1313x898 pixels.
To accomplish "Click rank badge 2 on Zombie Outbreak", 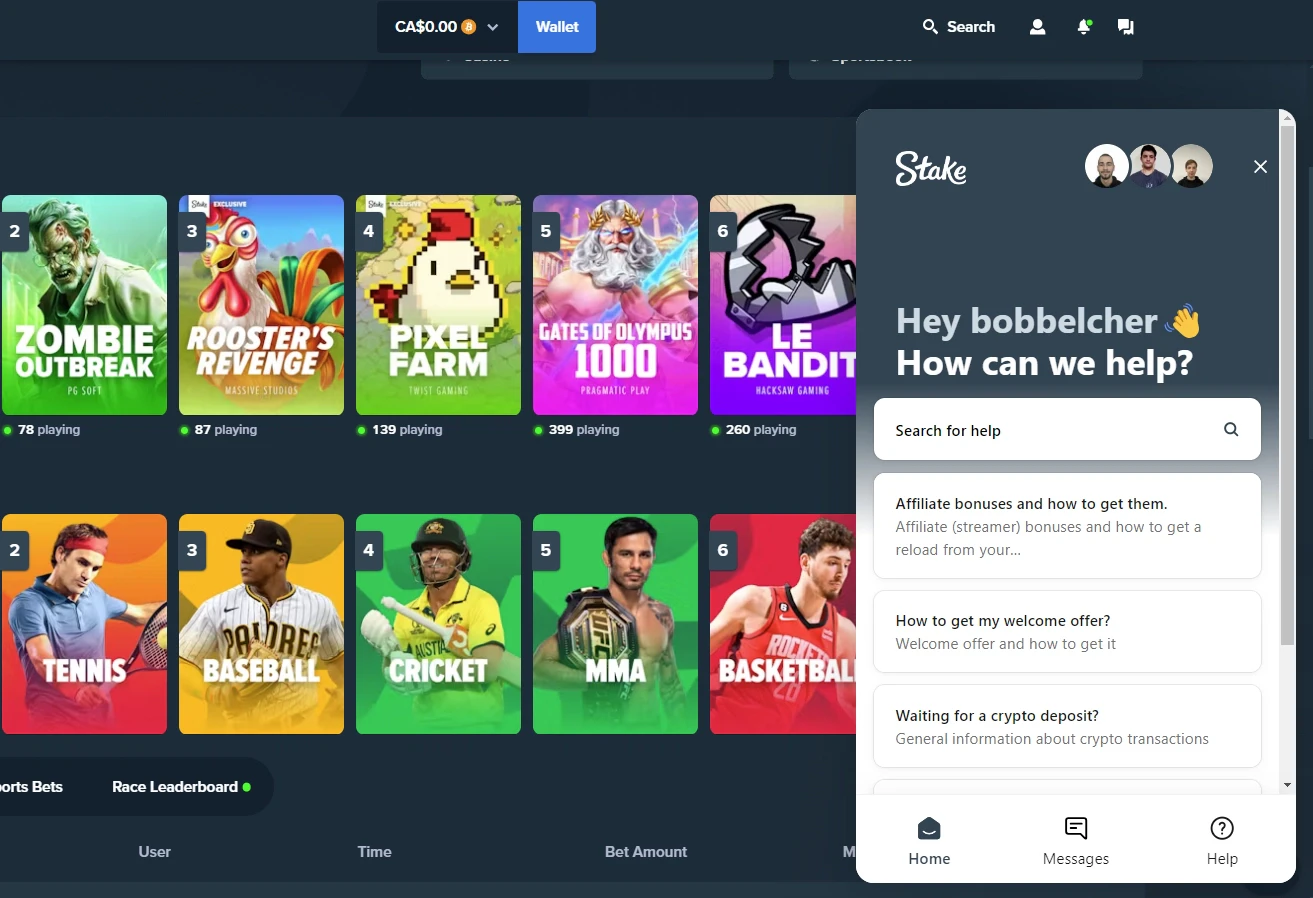I will click(x=14, y=231).
